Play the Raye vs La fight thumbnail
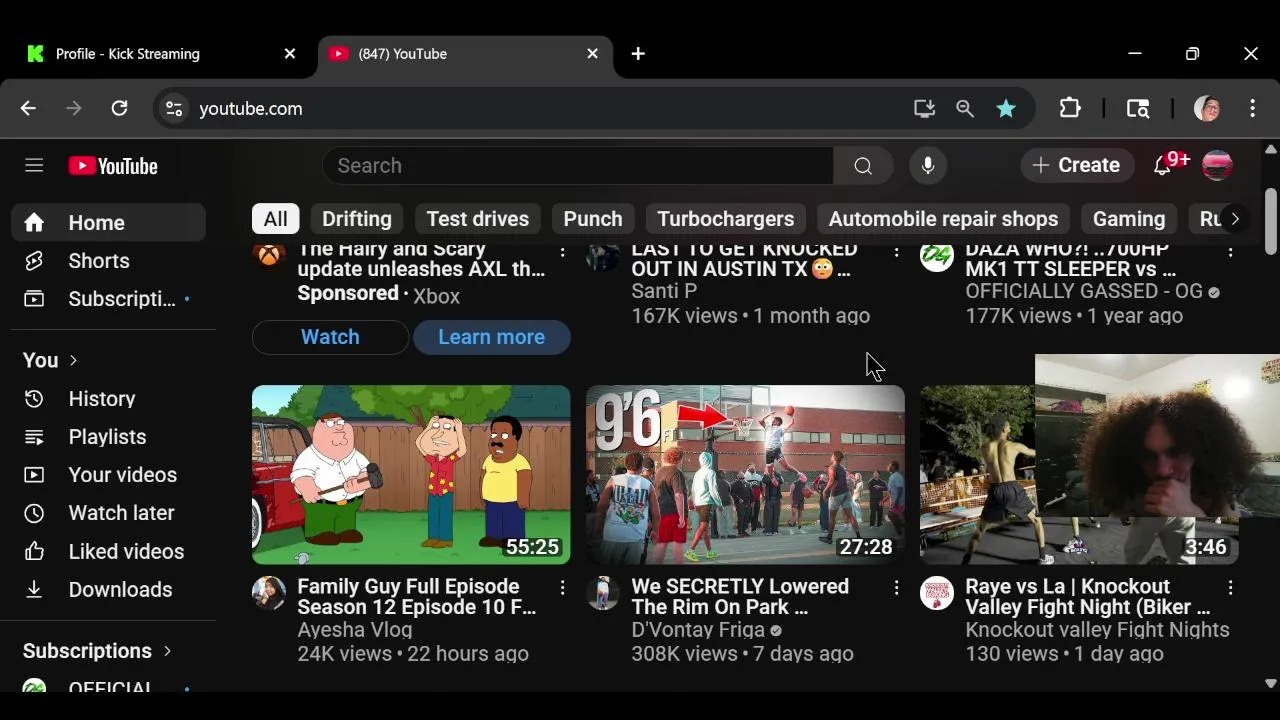This screenshot has width=1280, height=720. [1079, 475]
